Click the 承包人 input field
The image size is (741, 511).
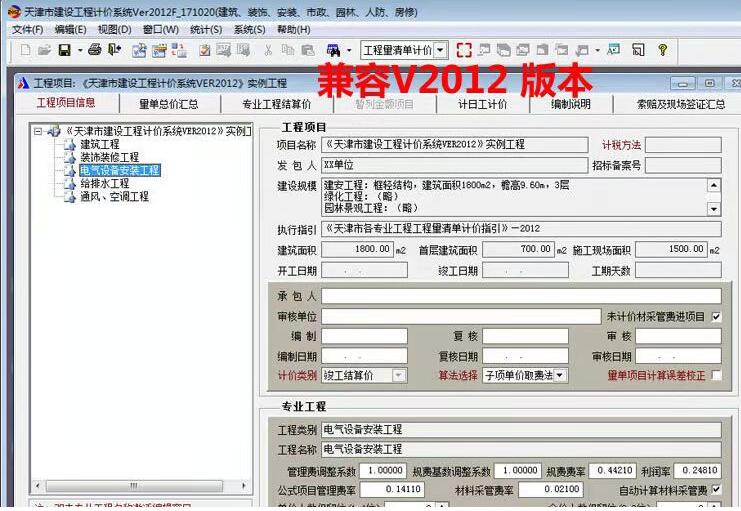pyautogui.click(x=521, y=296)
